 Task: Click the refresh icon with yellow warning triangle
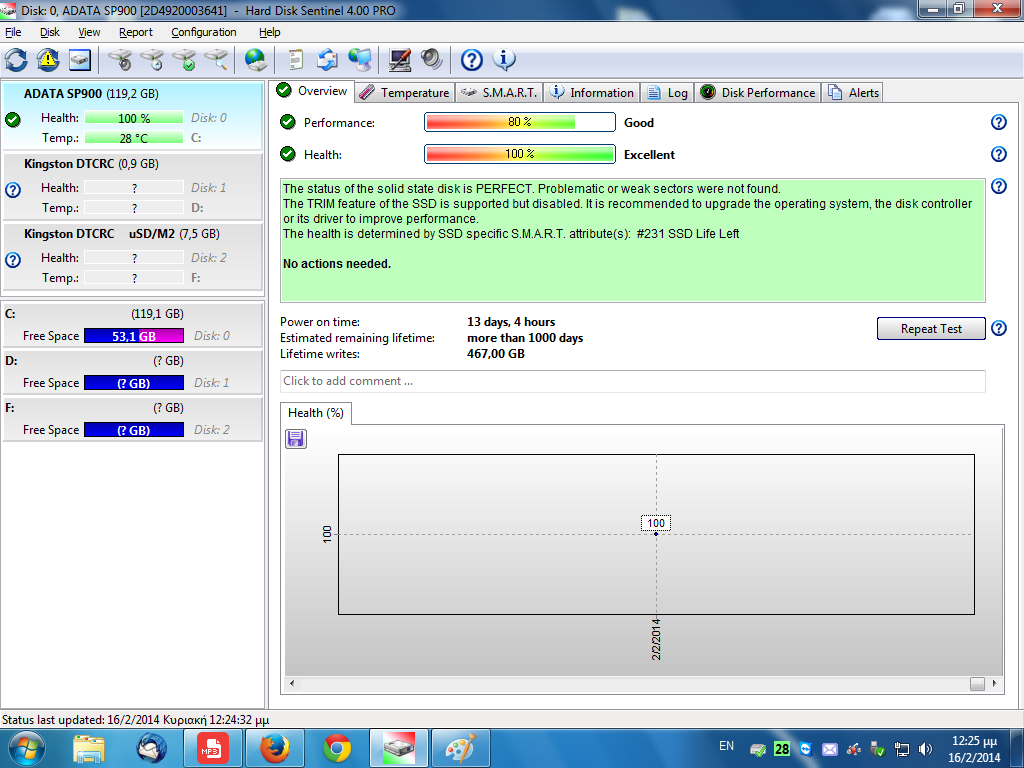(48, 60)
